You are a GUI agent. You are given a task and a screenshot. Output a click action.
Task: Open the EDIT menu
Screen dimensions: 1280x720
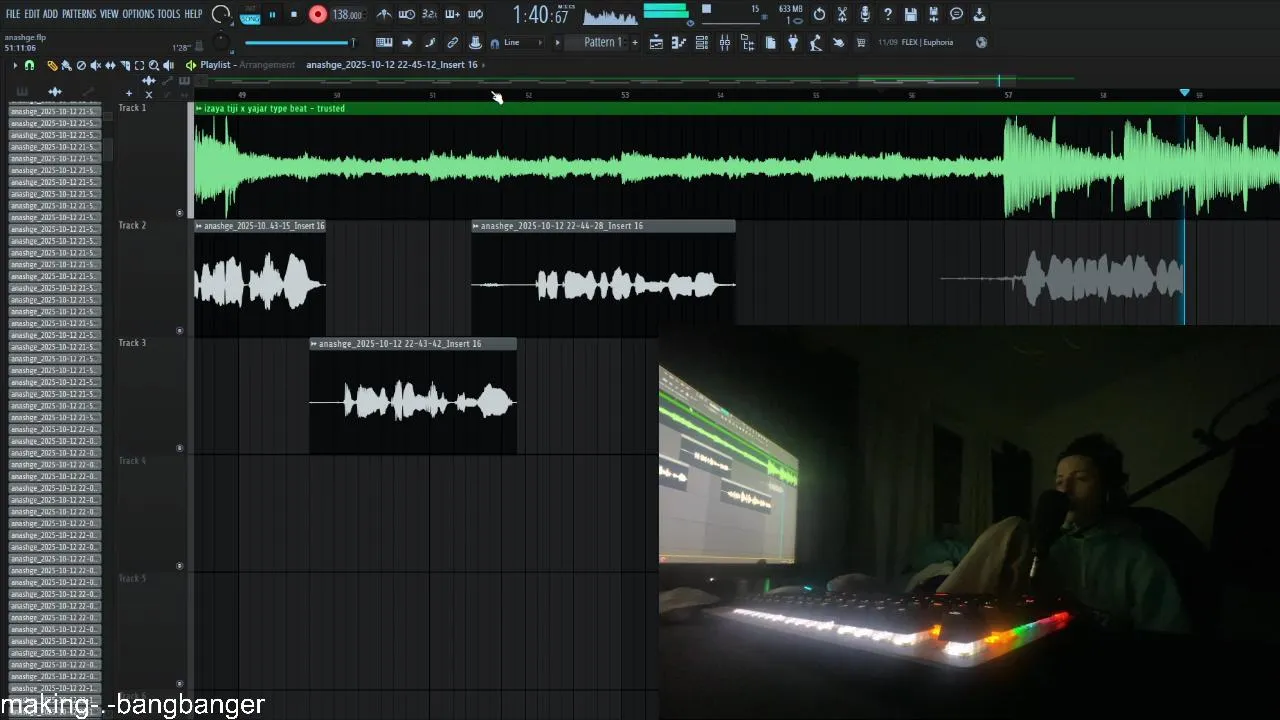coord(32,14)
